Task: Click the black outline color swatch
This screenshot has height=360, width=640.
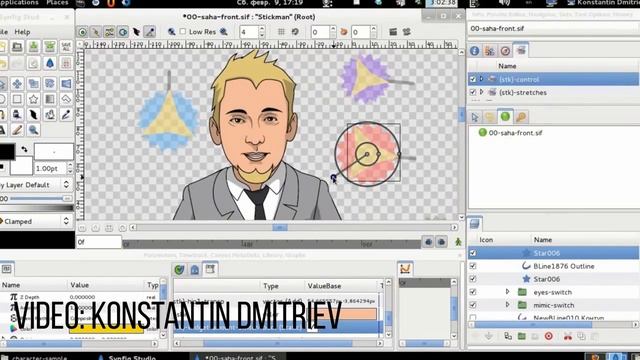Action: click(x=7, y=151)
